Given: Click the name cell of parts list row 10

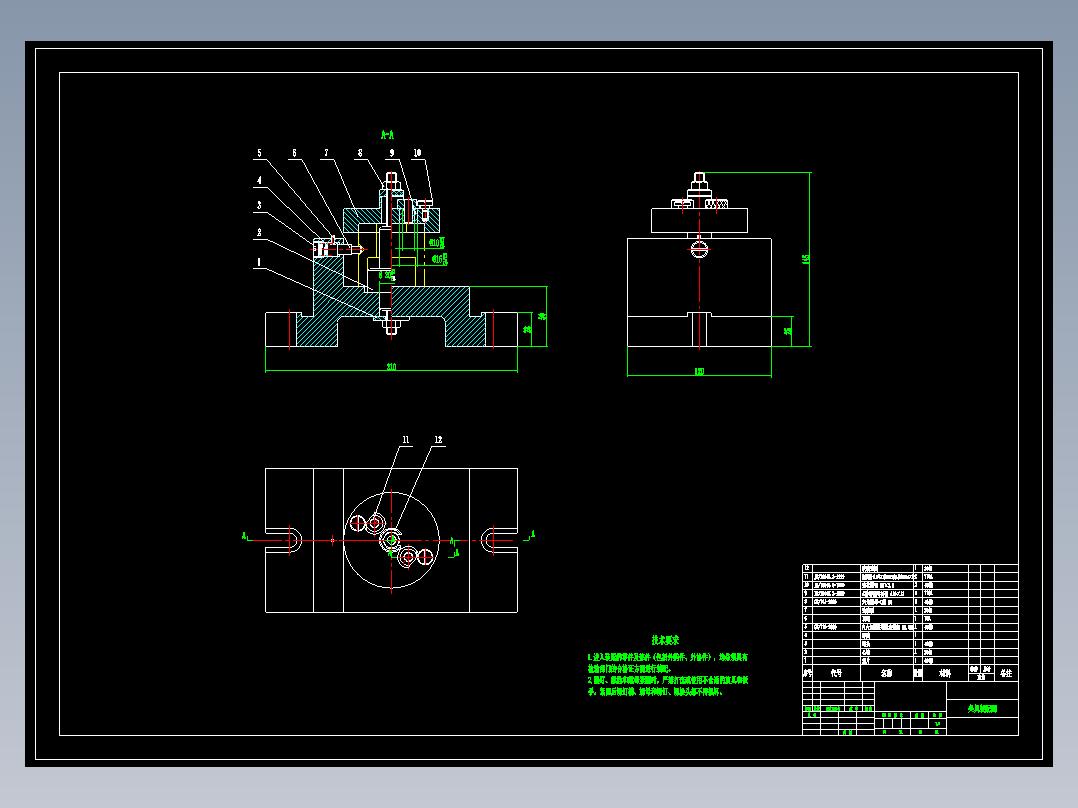Looking at the screenshot, I should (x=887, y=585).
